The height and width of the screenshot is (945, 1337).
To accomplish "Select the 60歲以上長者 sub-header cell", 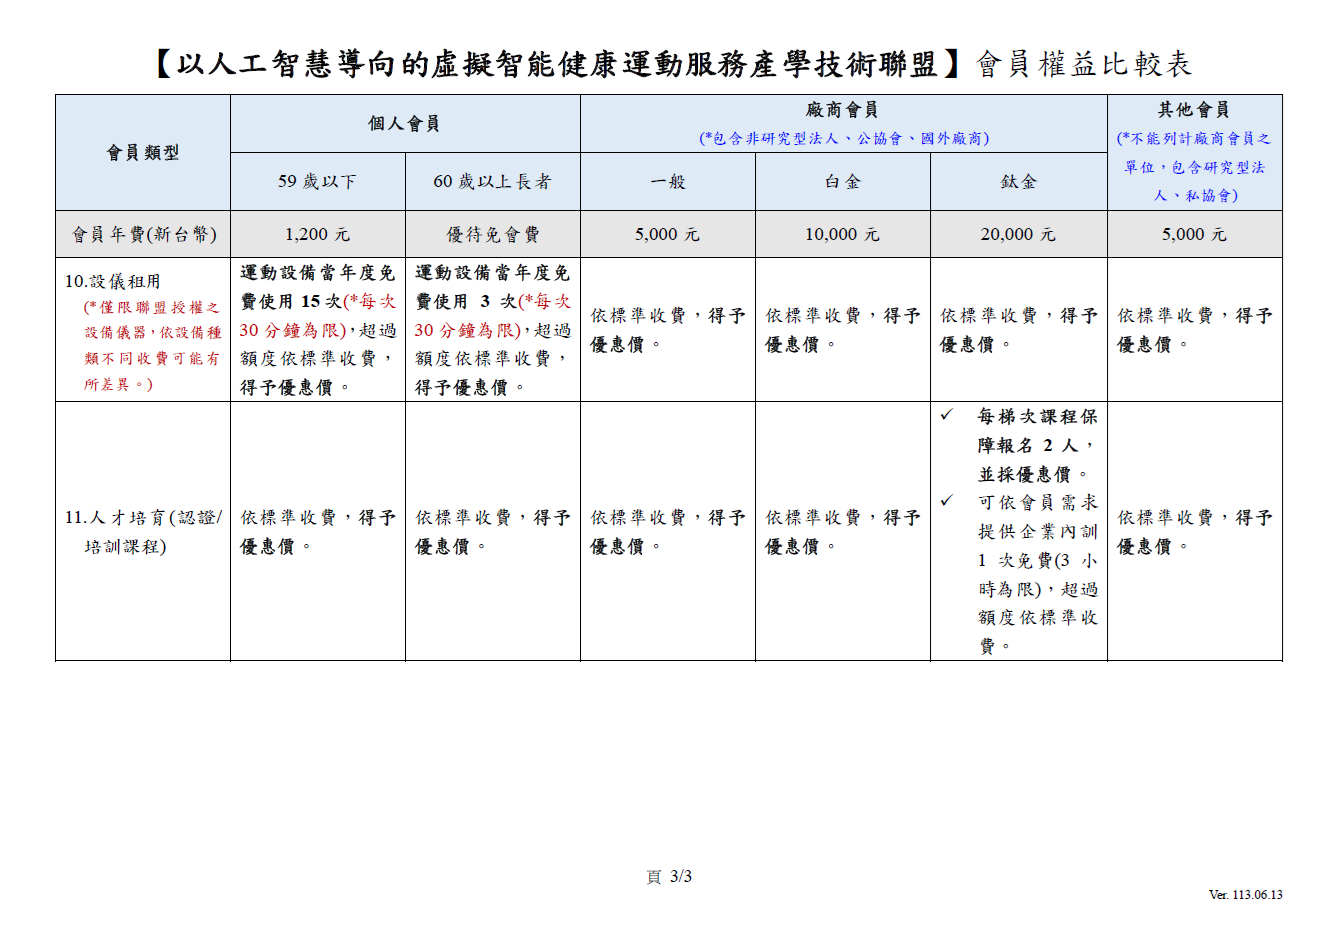I will (492, 182).
